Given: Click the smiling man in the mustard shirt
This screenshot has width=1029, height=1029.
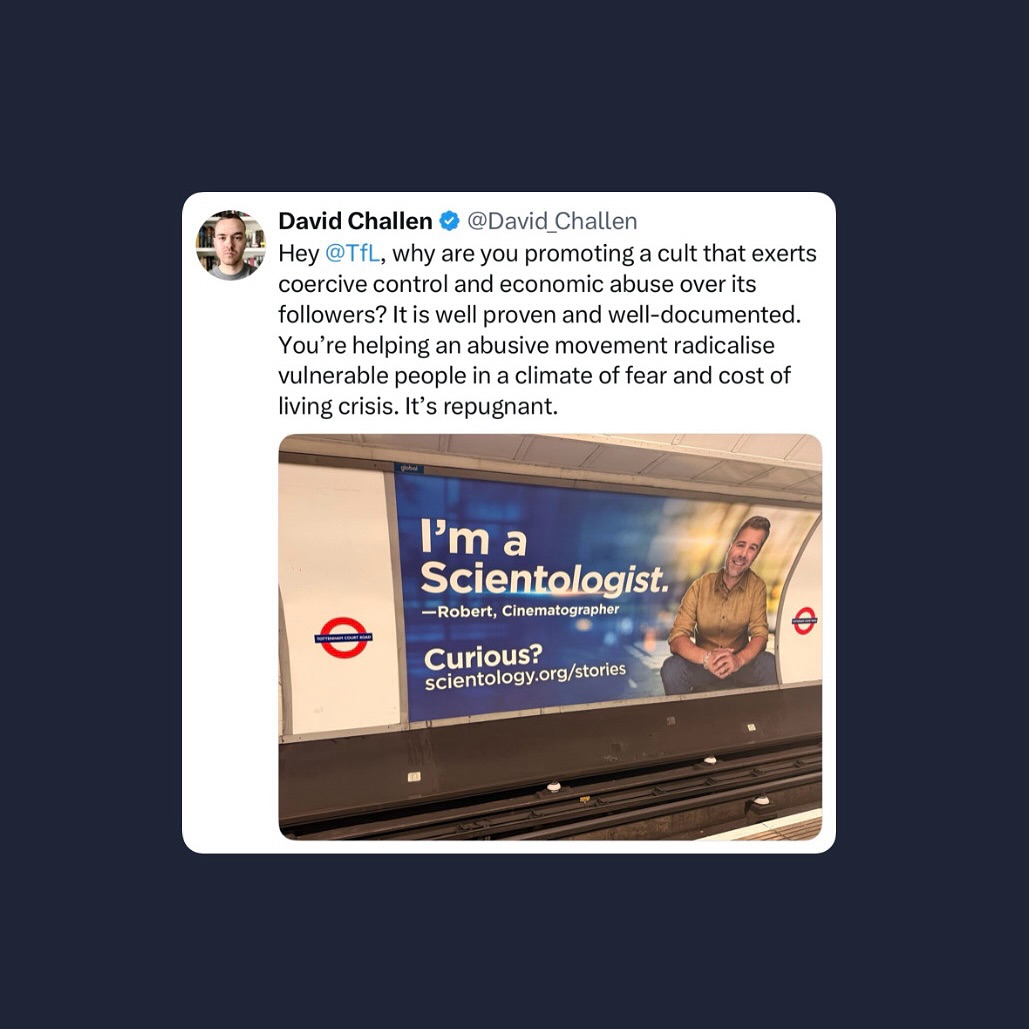Looking at the screenshot, I should 722,607.
